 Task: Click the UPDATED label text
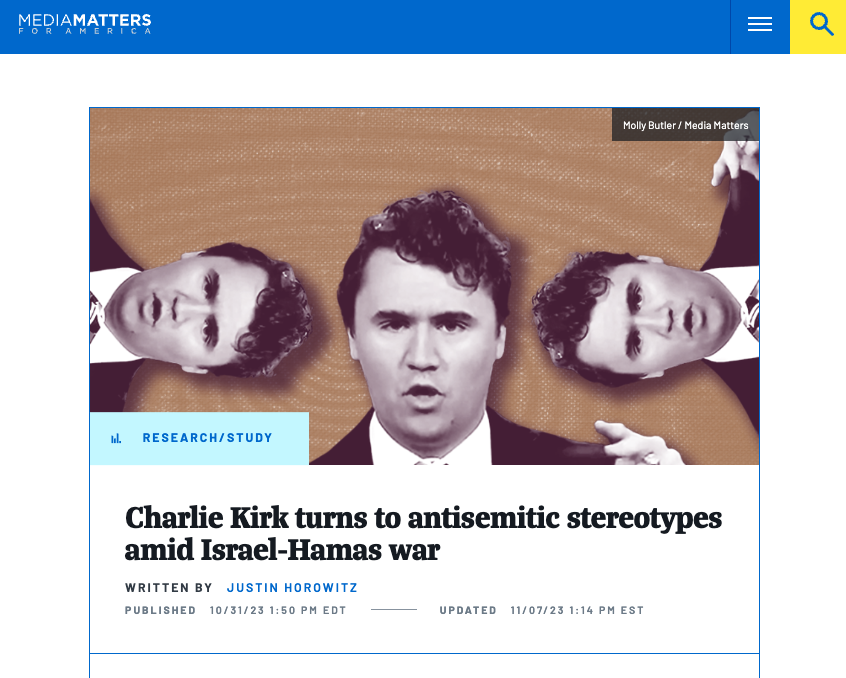(x=468, y=610)
